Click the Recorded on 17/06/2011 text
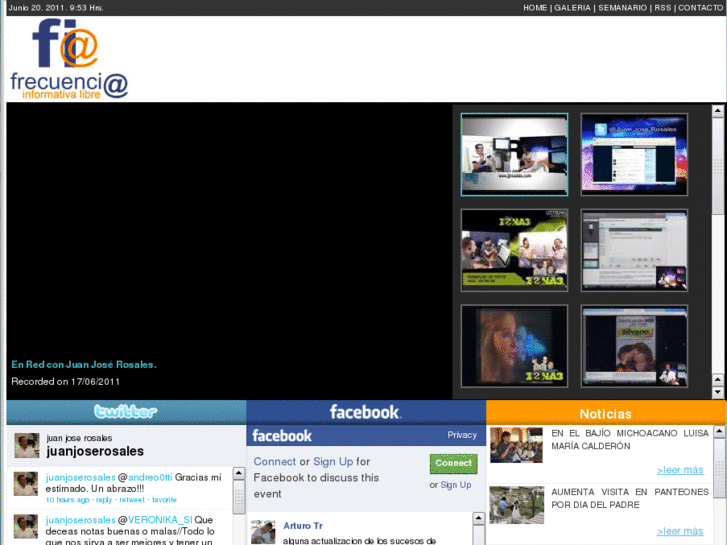This screenshot has height=545, width=727. click(65, 382)
